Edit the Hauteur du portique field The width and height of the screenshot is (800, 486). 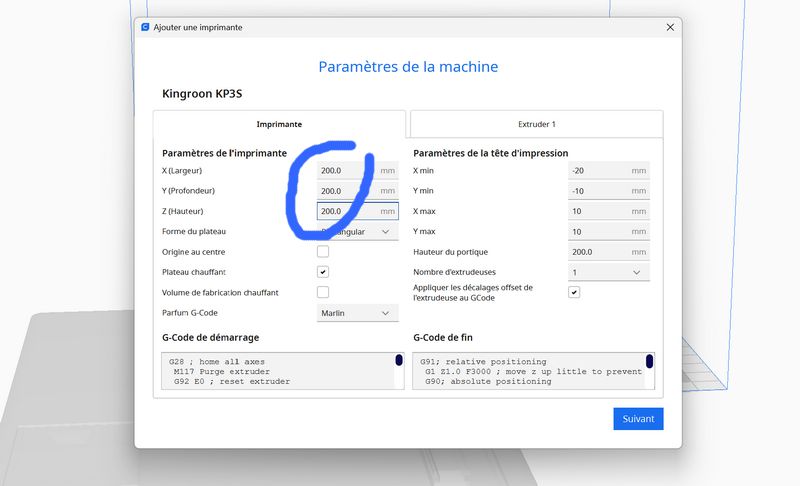[609, 252]
